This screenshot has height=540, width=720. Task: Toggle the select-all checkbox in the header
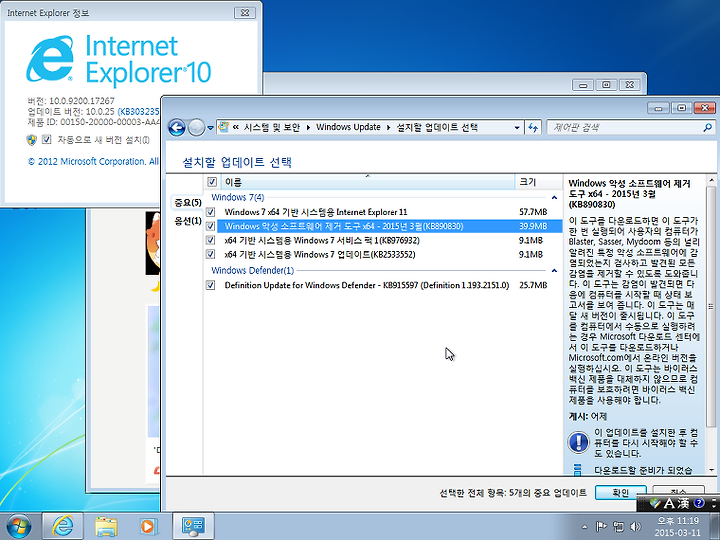(x=212, y=182)
